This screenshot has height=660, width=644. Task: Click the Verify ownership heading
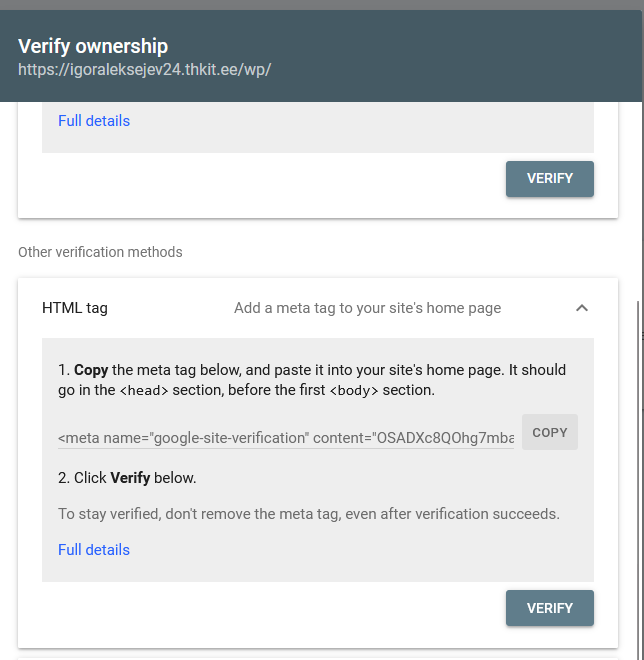(93, 46)
